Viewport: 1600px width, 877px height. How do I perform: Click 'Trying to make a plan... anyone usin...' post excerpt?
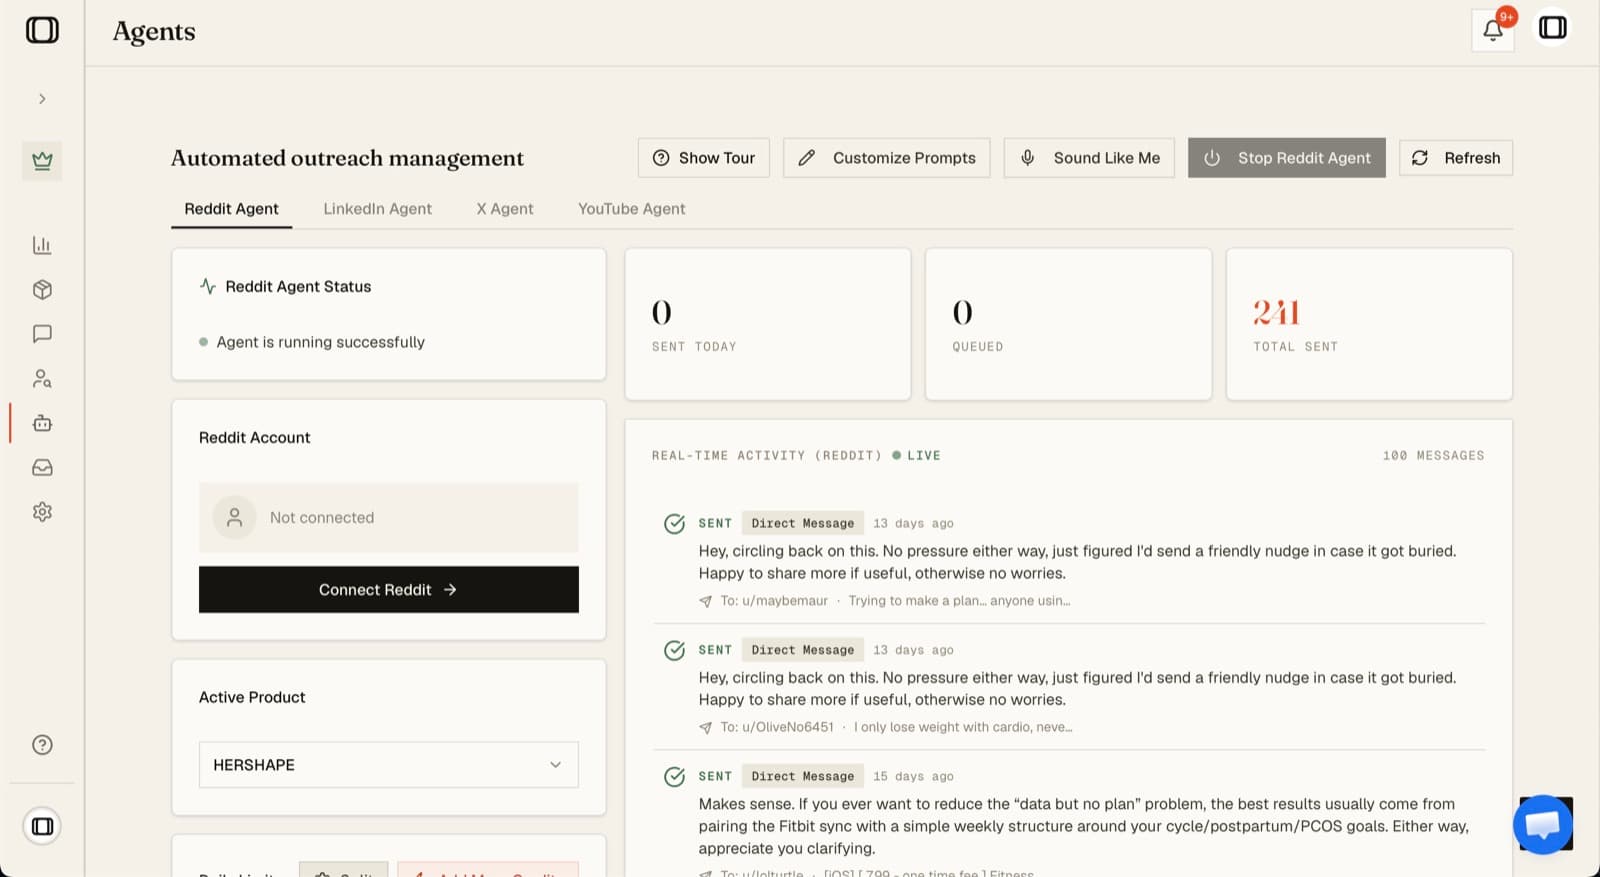click(959, 601)
